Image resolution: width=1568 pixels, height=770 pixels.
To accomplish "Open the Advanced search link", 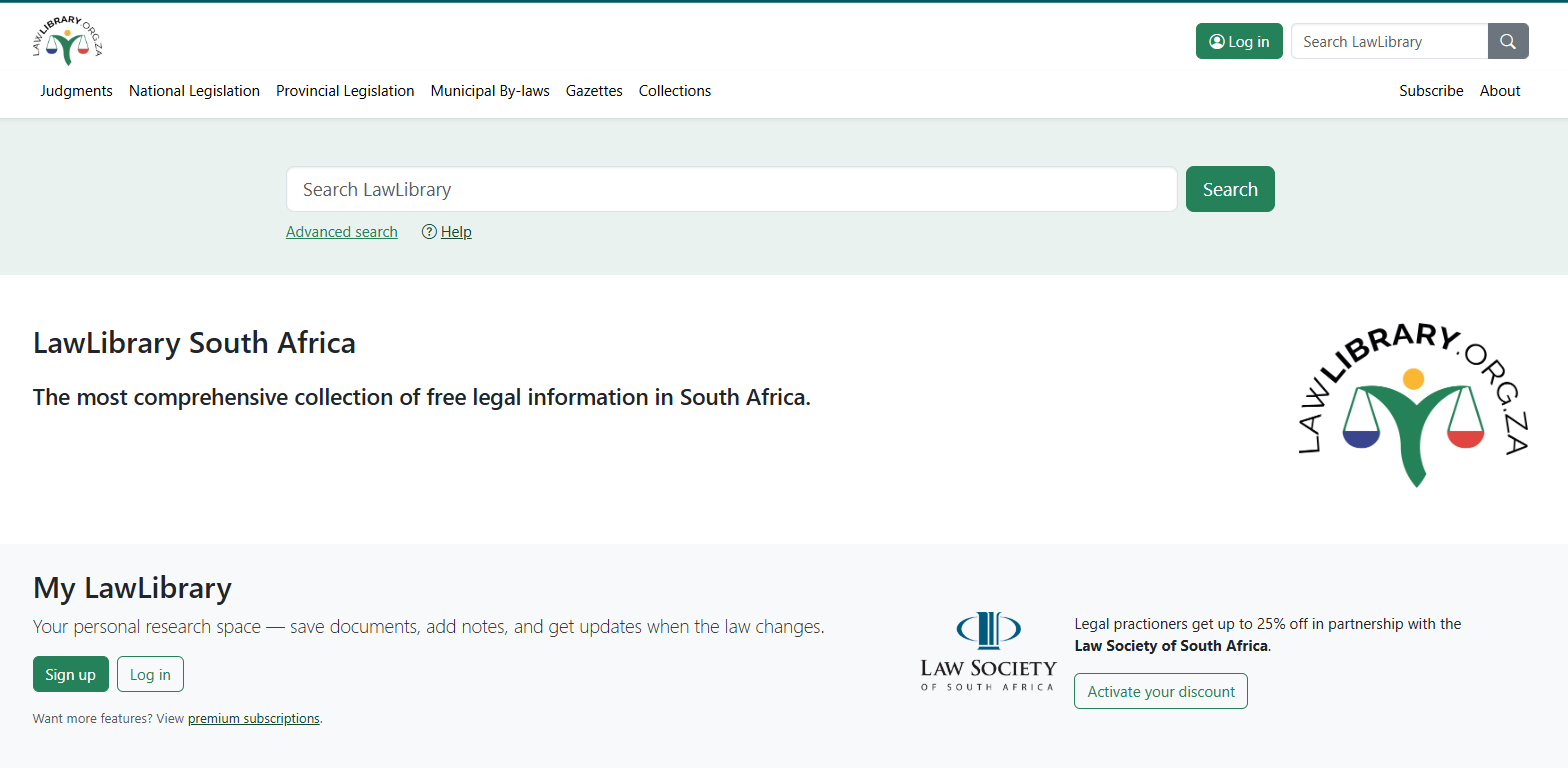I will [342, 232].
